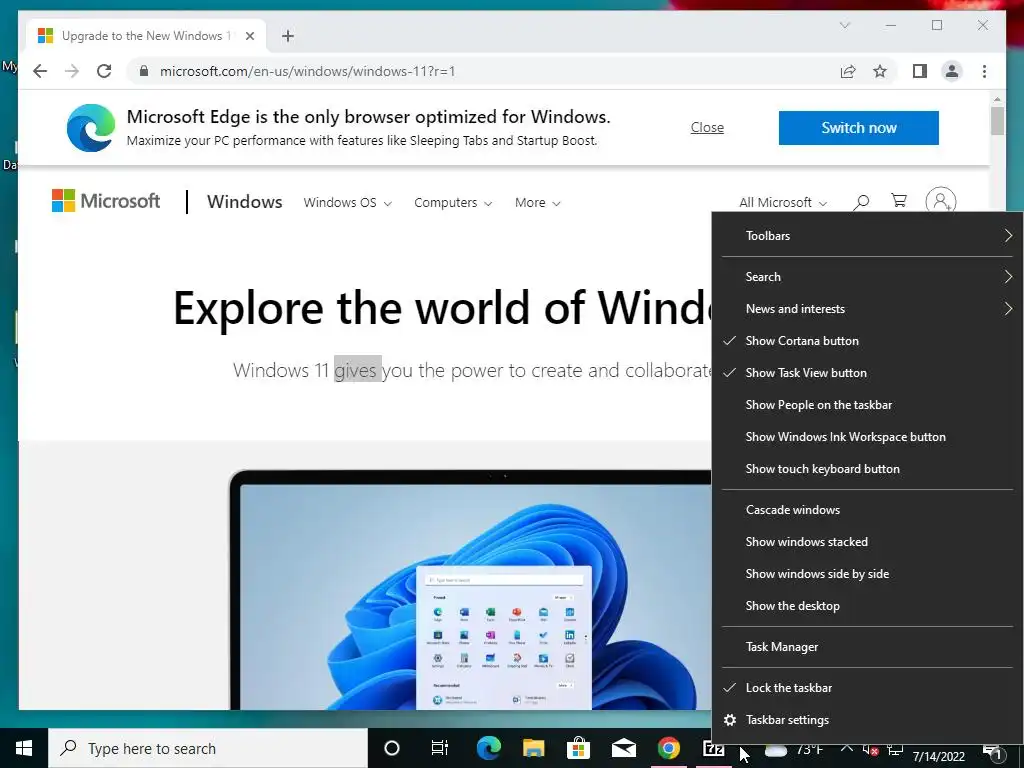Click the forward navigation arrow

click(x=72, y=71)
